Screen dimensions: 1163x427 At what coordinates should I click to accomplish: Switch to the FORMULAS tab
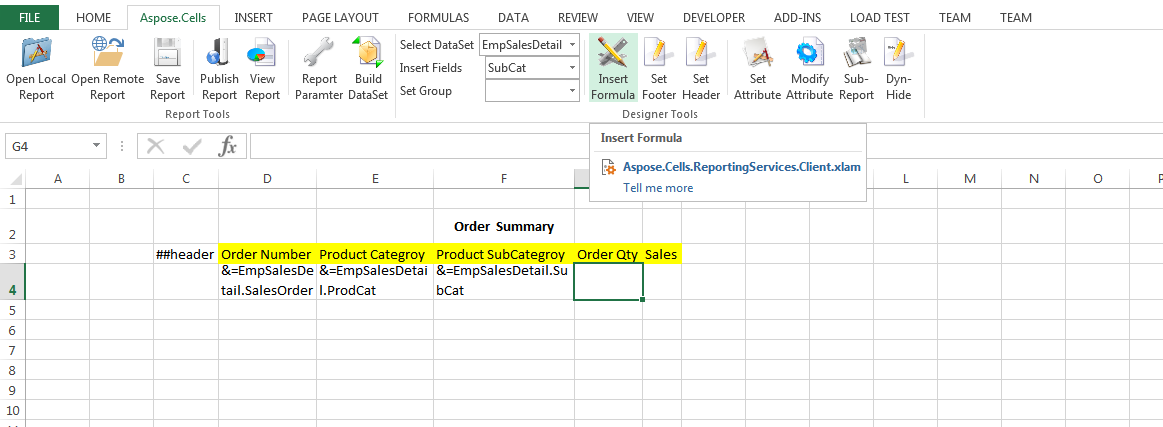tap(438, 17)
